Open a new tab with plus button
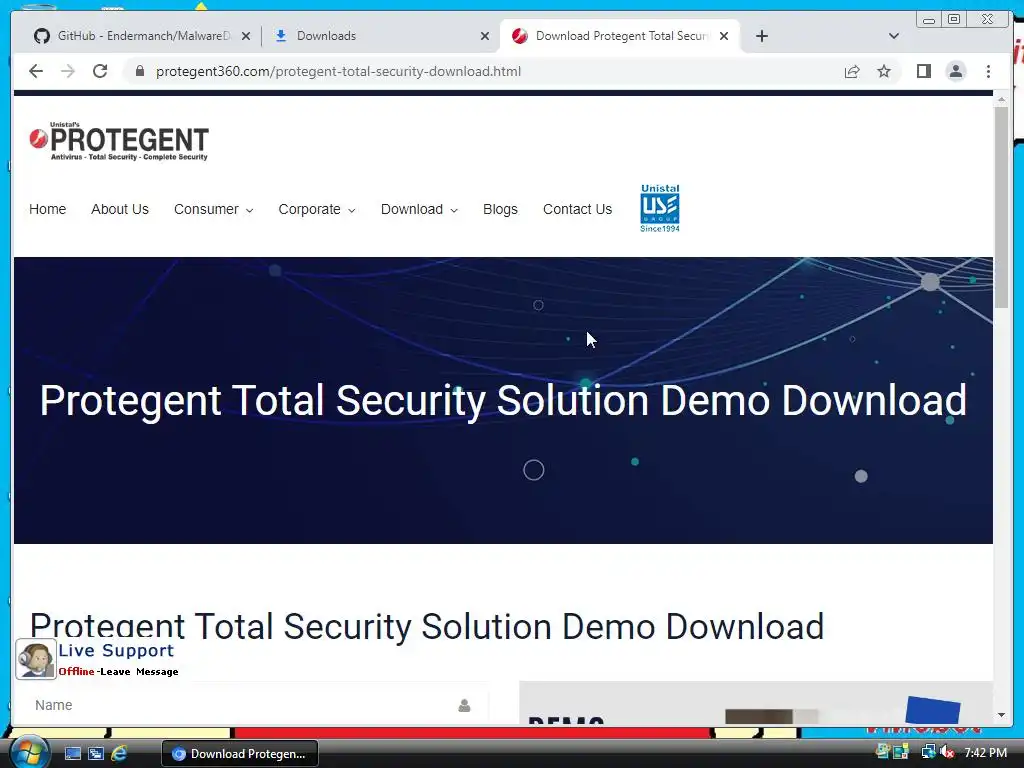This screenshot has height=768, width=1024. 761,36
